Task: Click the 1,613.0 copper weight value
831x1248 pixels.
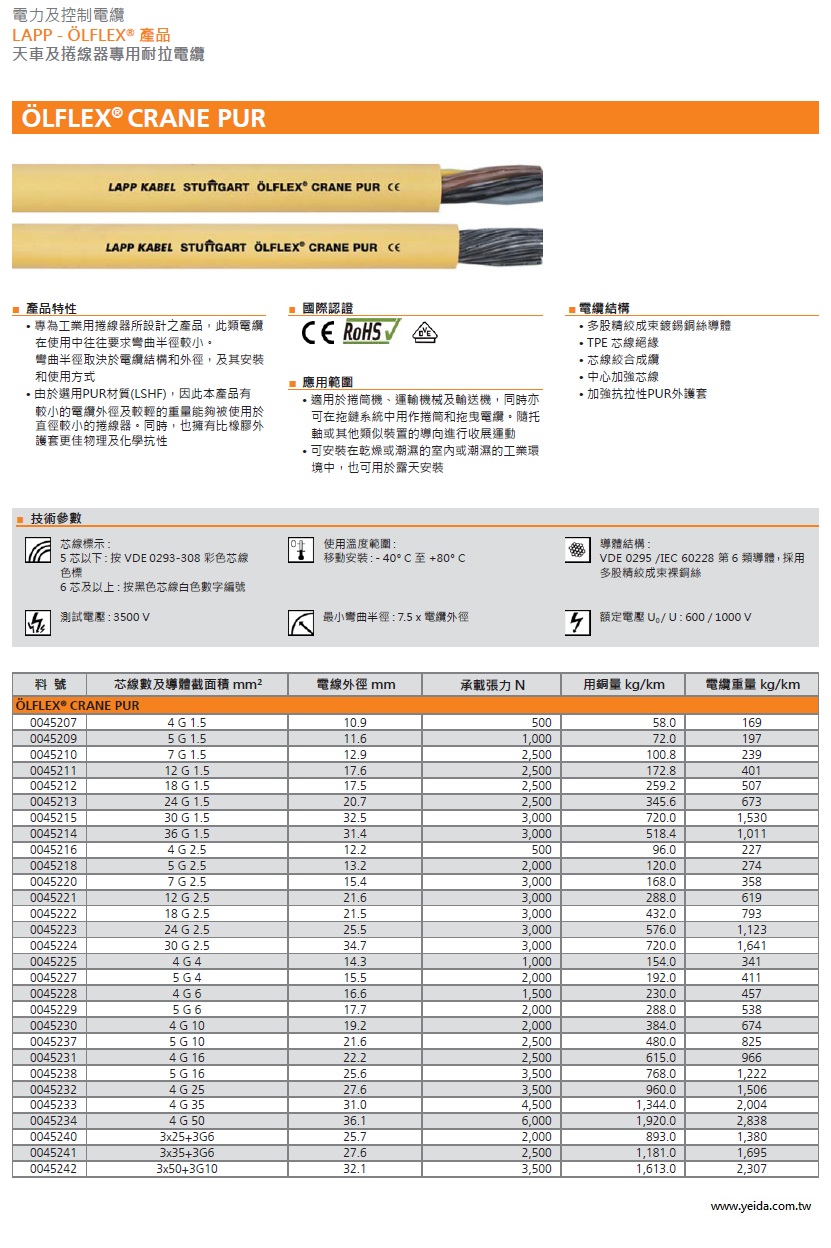Action: tap(656, 1169)
